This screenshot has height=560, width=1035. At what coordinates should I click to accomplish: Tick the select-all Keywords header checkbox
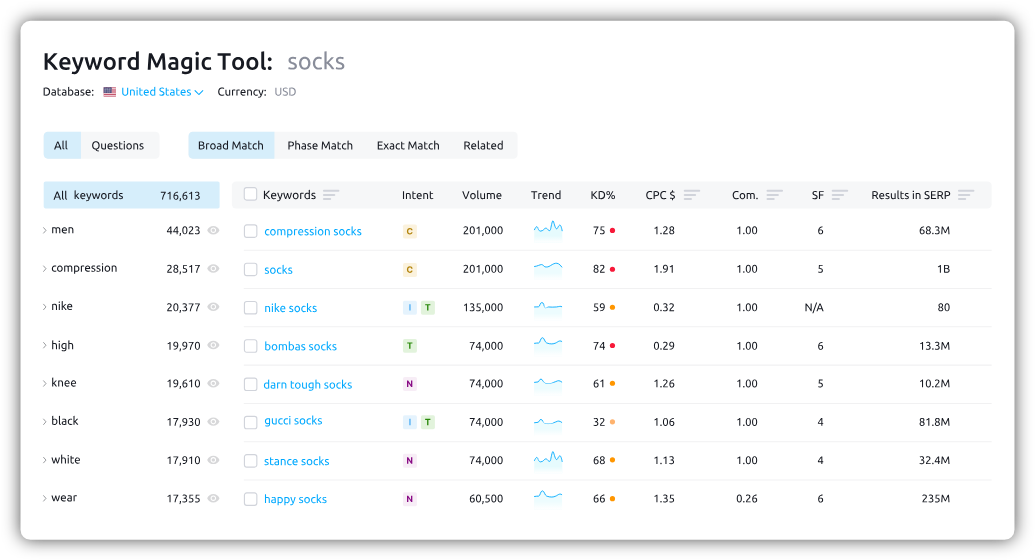coord(251,195)
